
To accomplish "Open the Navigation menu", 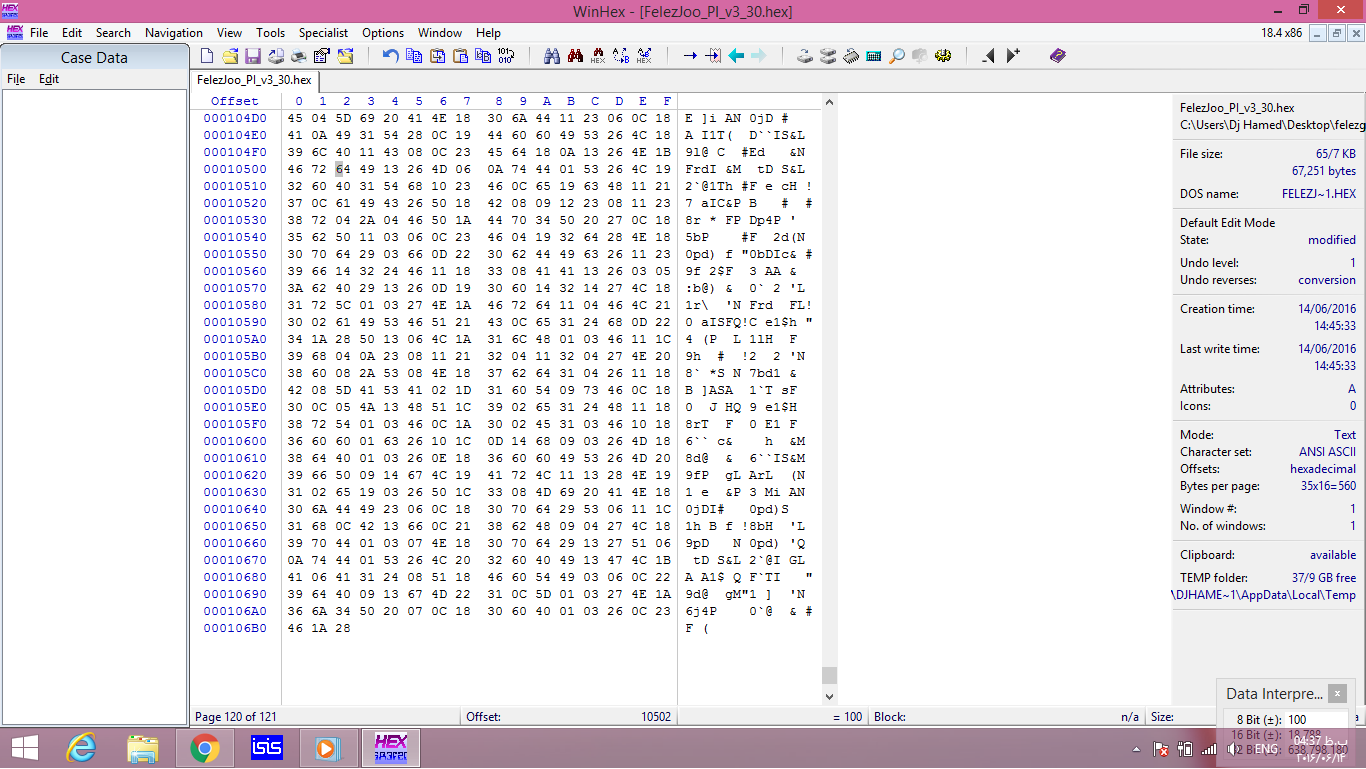I will pyautogui.click(x=174, y=33).
